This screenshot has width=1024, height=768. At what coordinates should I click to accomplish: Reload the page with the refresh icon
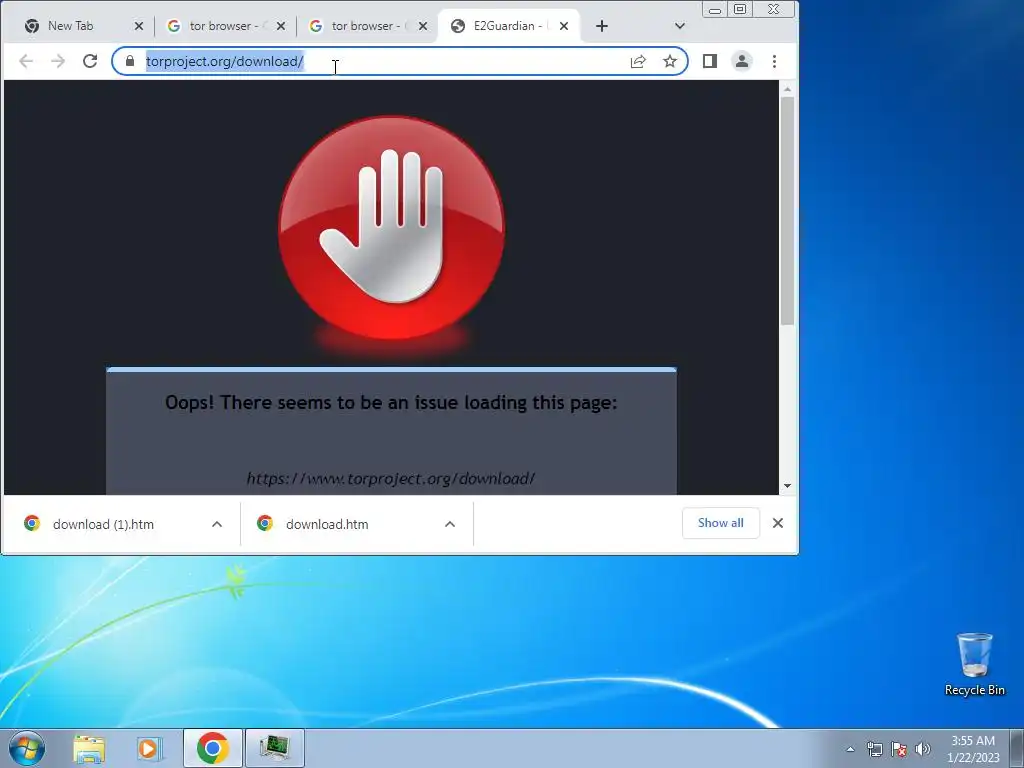tap(90, 61)
